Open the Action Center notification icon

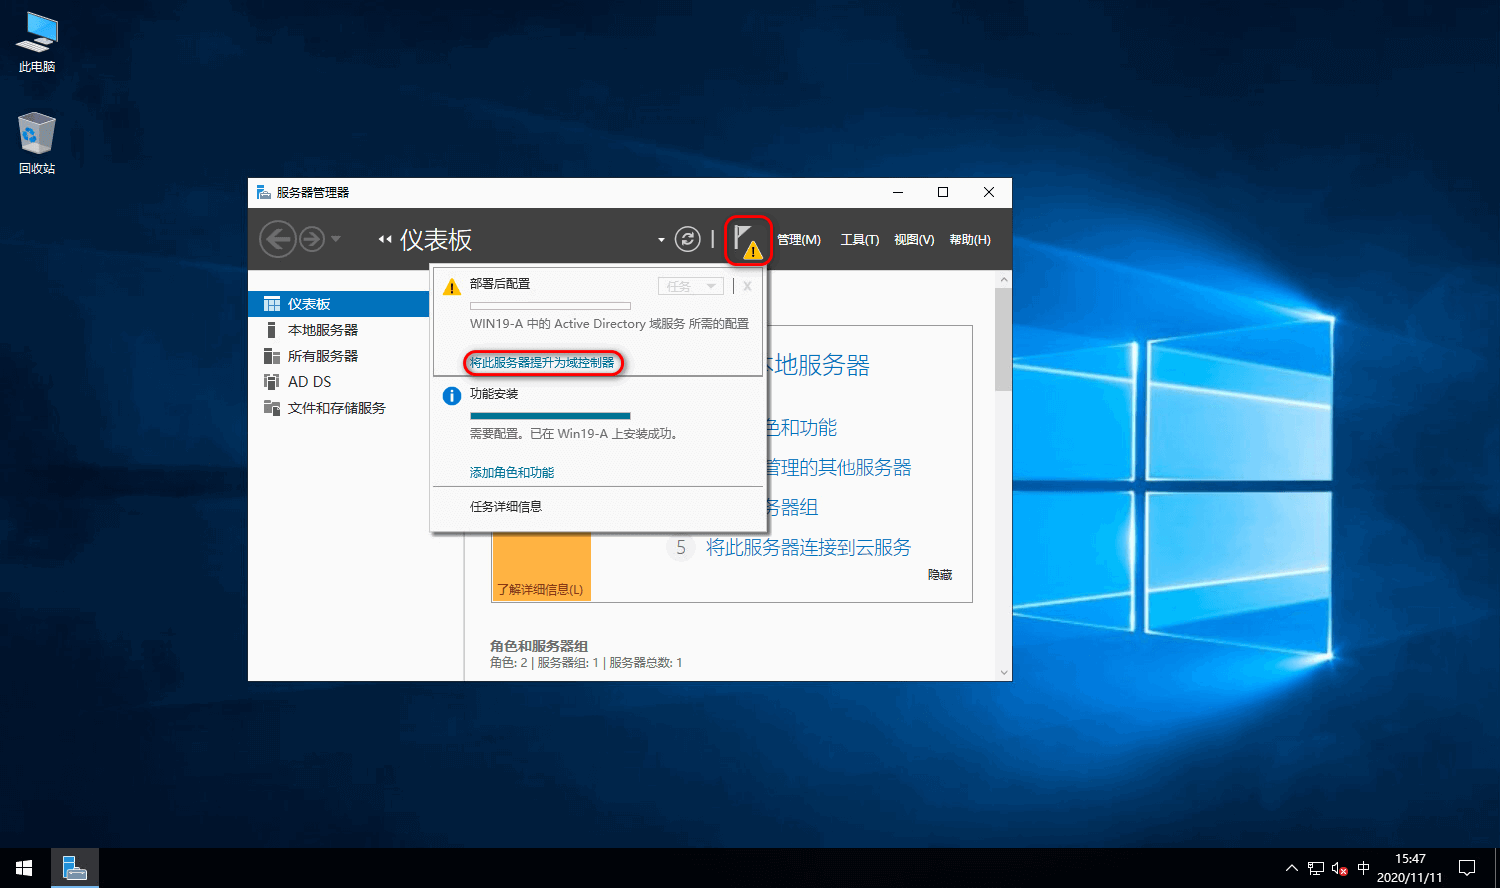click(x=1467, y=868)
